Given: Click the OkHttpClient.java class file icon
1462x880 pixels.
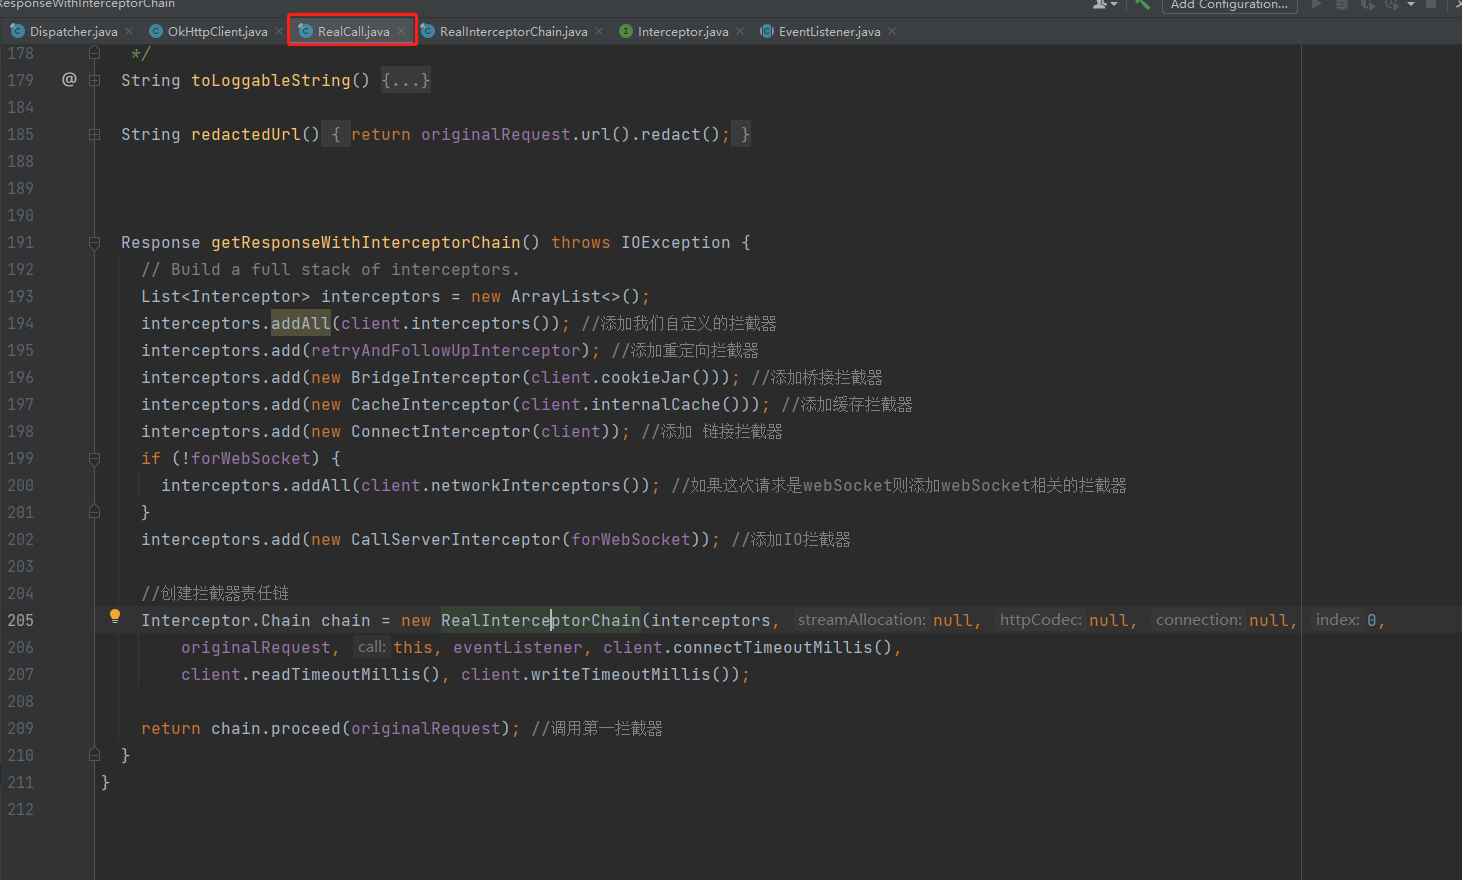Looking at the screenshot, I should (x=156, y=31).
